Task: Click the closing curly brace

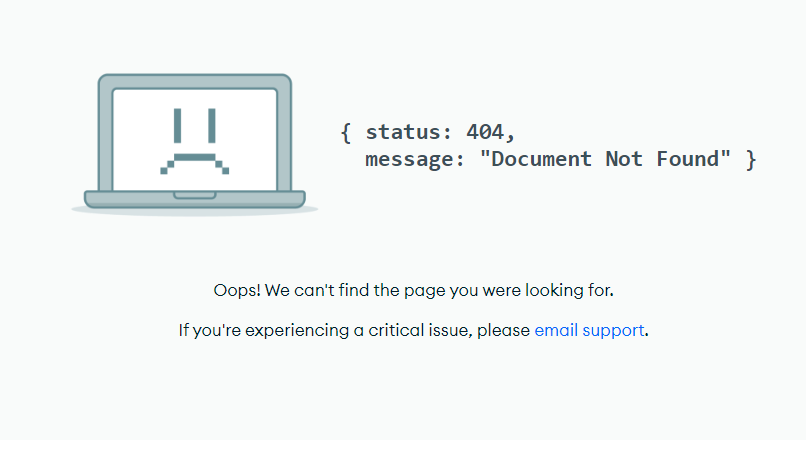Action: pyautogui.click(x=751, y=159)
